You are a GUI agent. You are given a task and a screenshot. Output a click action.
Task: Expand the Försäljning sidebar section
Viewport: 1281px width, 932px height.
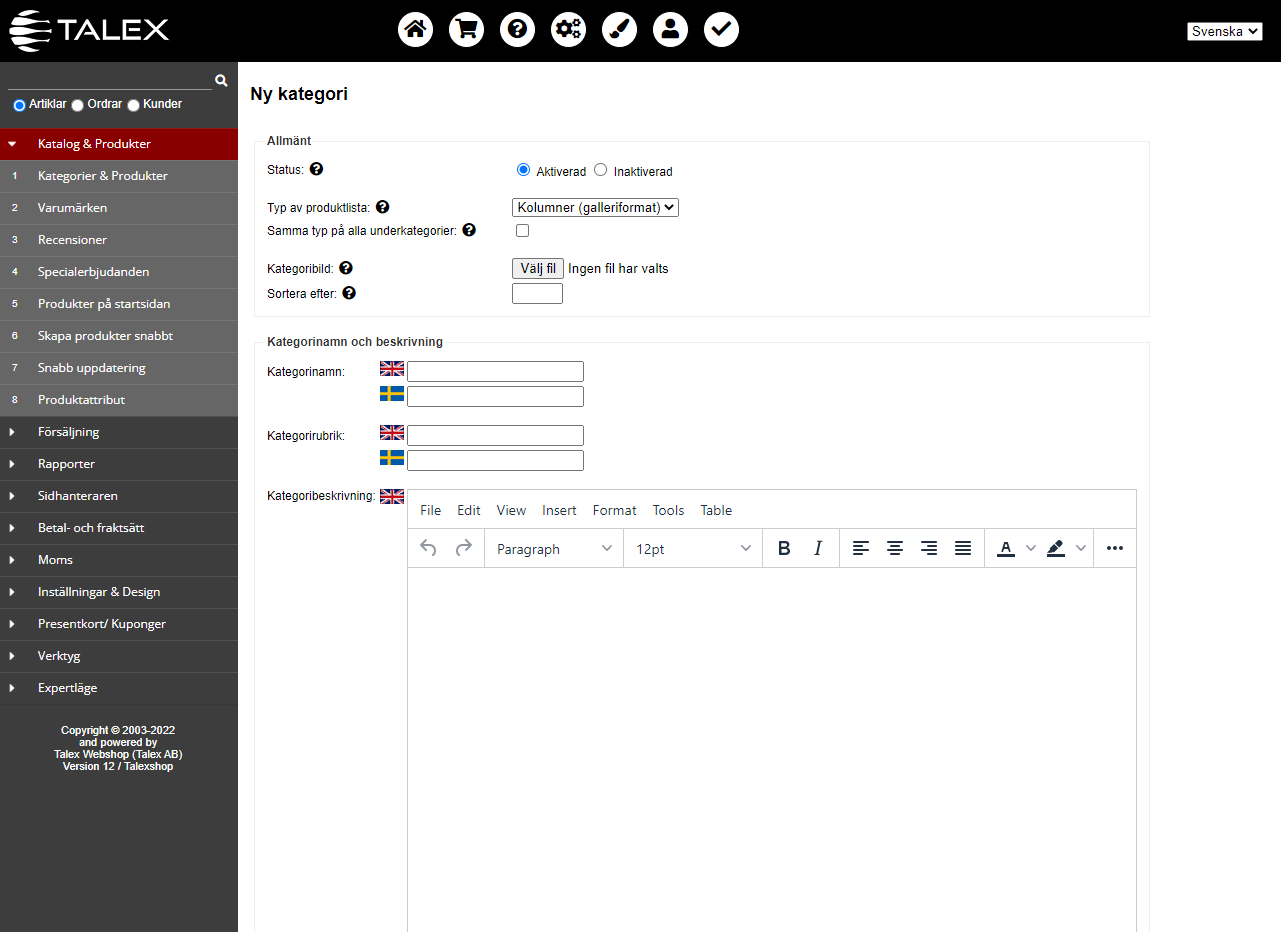coord(119,432)
